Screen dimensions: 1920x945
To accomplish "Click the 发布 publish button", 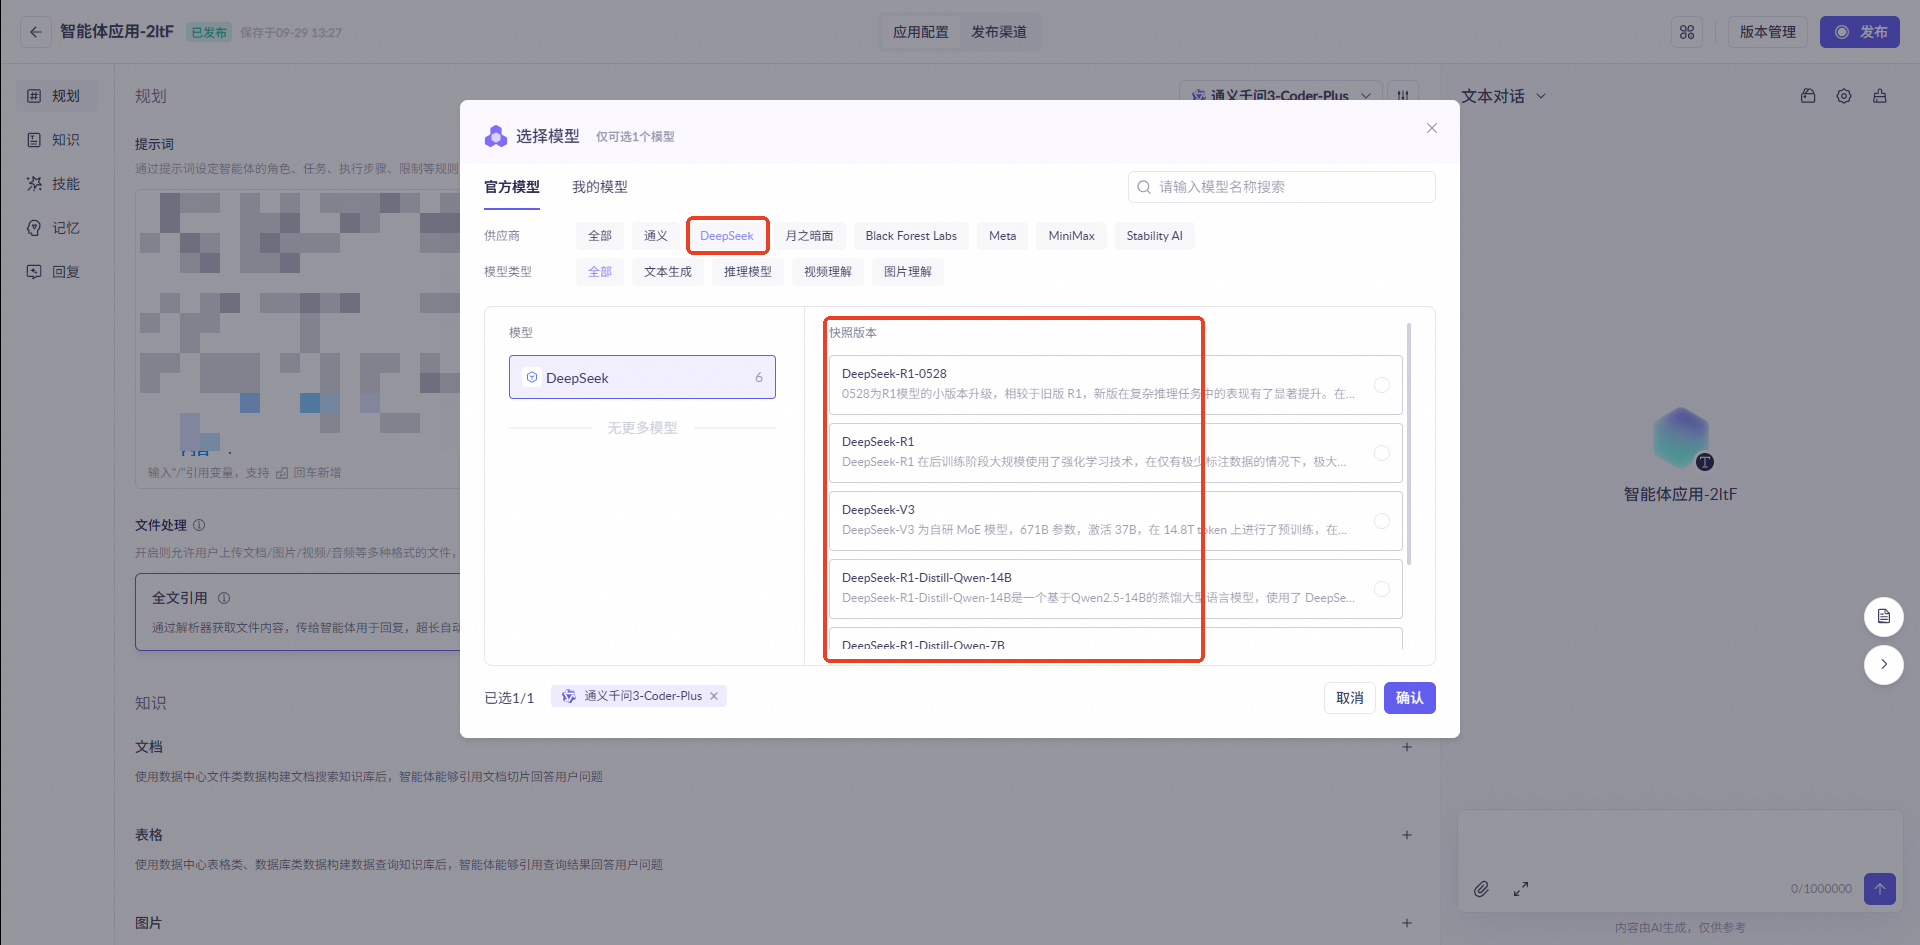I will click(x=1860, y=32).
